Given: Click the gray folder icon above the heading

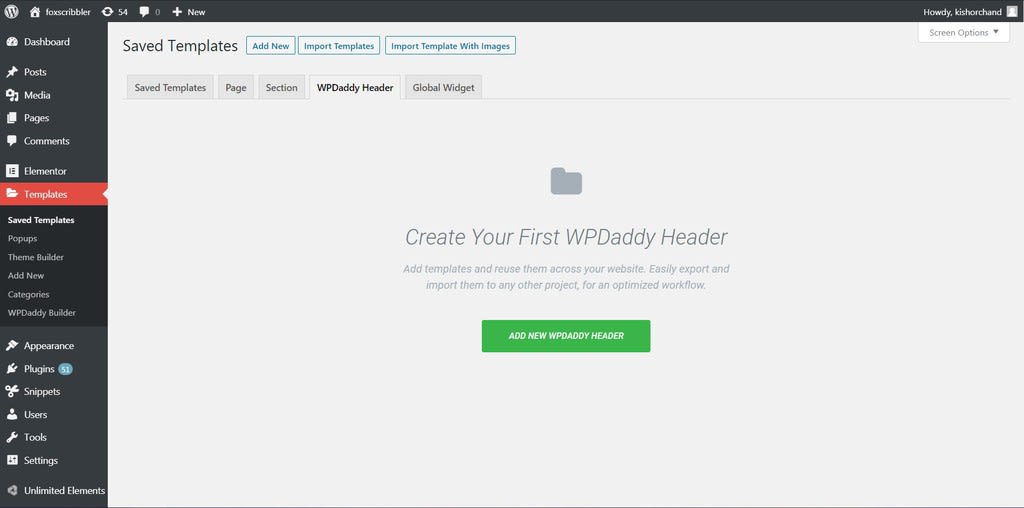Looking at the screenshot, I should [566, 181].
